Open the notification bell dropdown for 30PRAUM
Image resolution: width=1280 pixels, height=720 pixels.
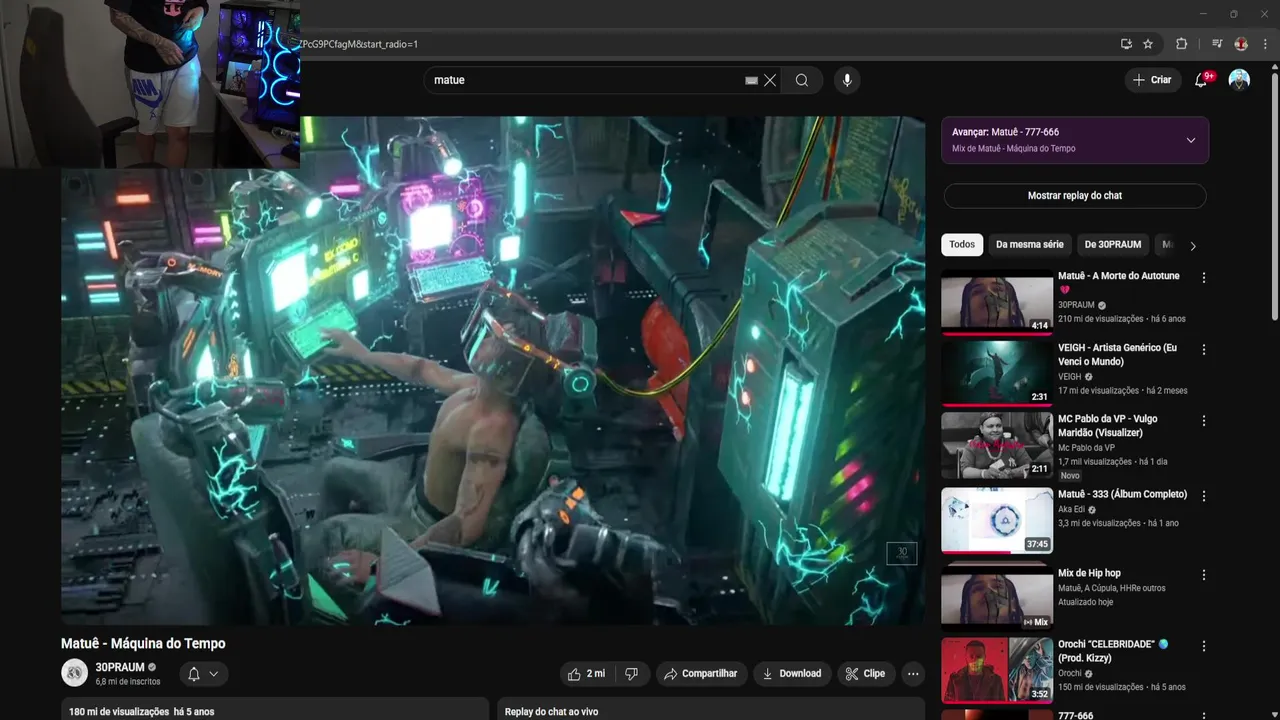pyautogui.click(x=203, y=674)
